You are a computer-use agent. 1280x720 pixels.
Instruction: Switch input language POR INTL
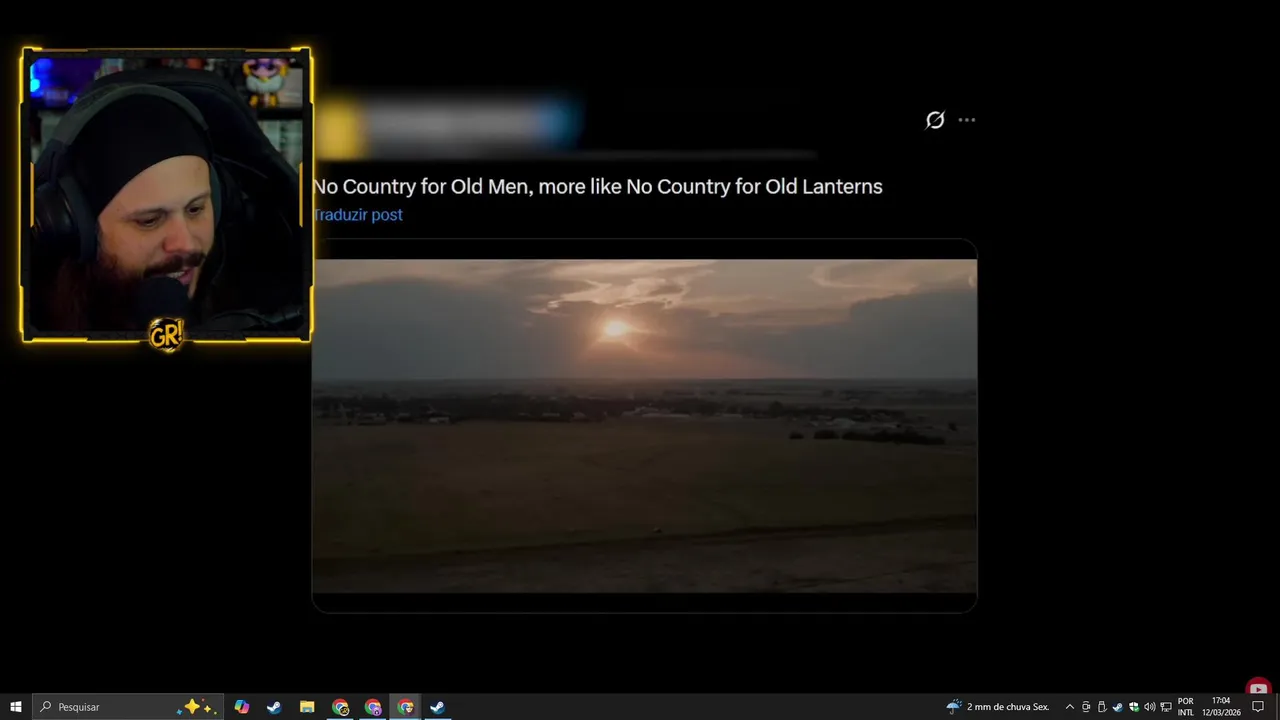[x=1186, y=707]
